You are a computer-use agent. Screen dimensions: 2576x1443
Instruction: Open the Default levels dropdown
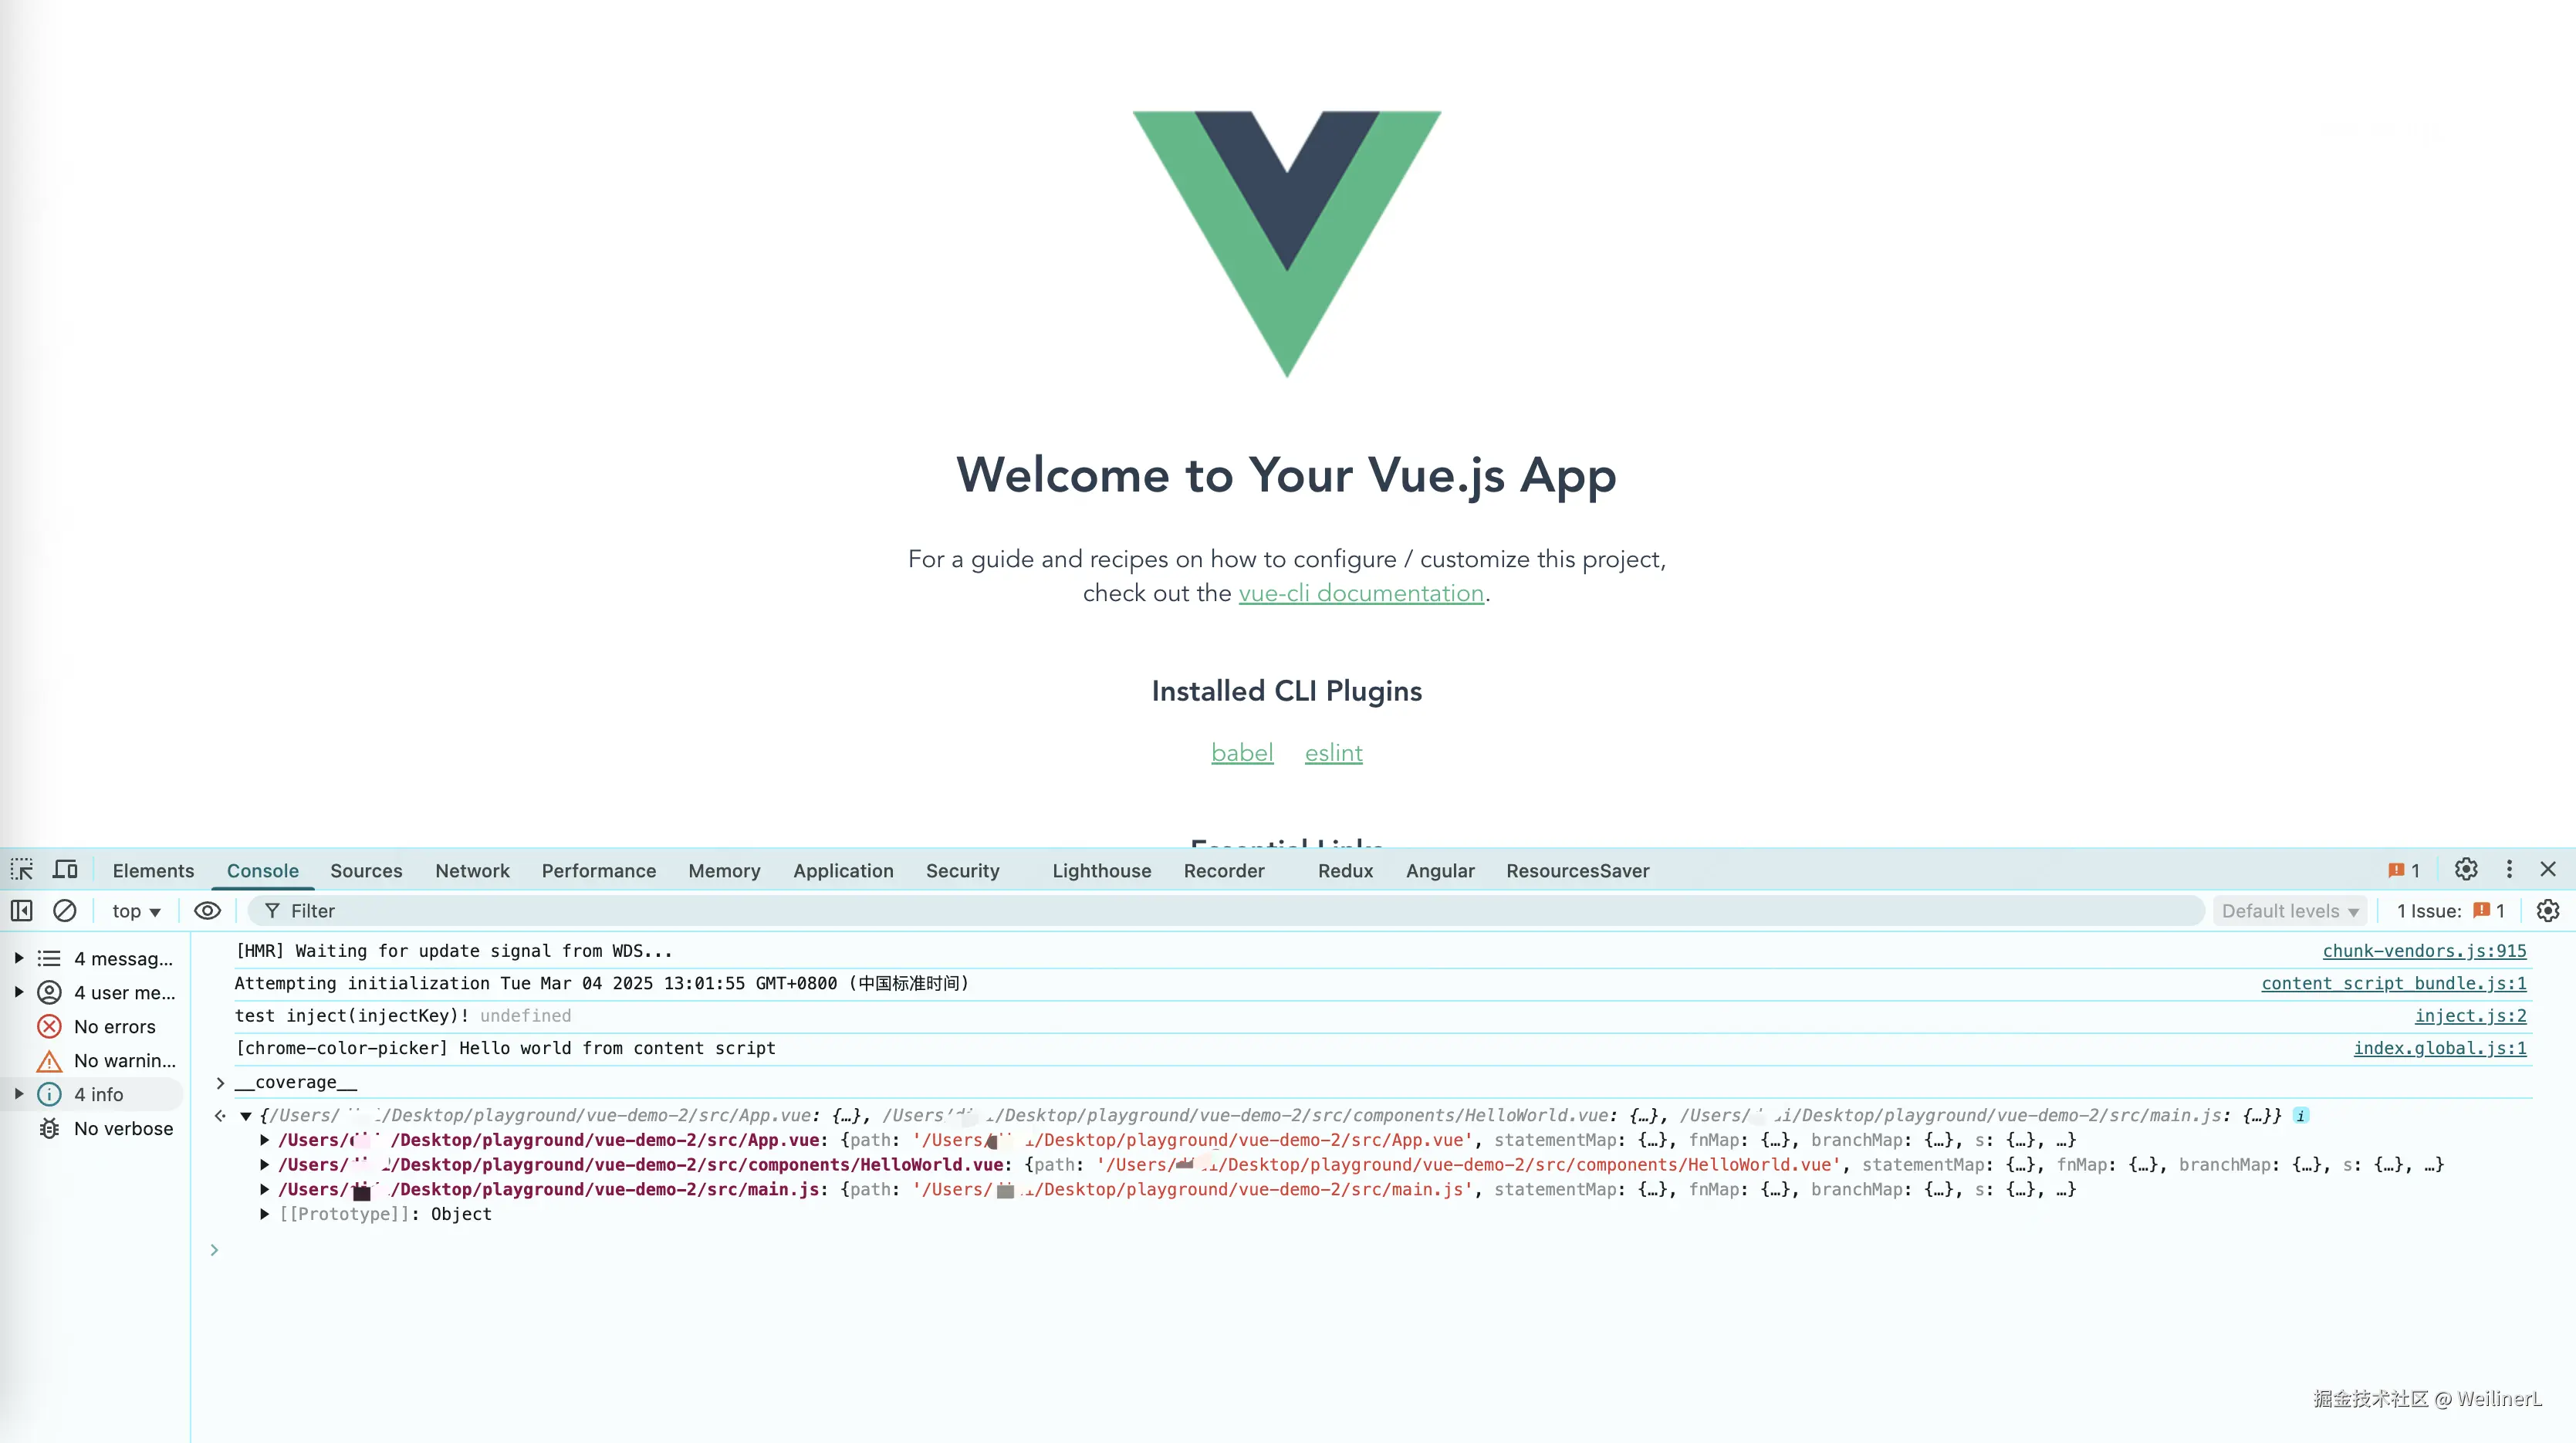click(2289, 910)
